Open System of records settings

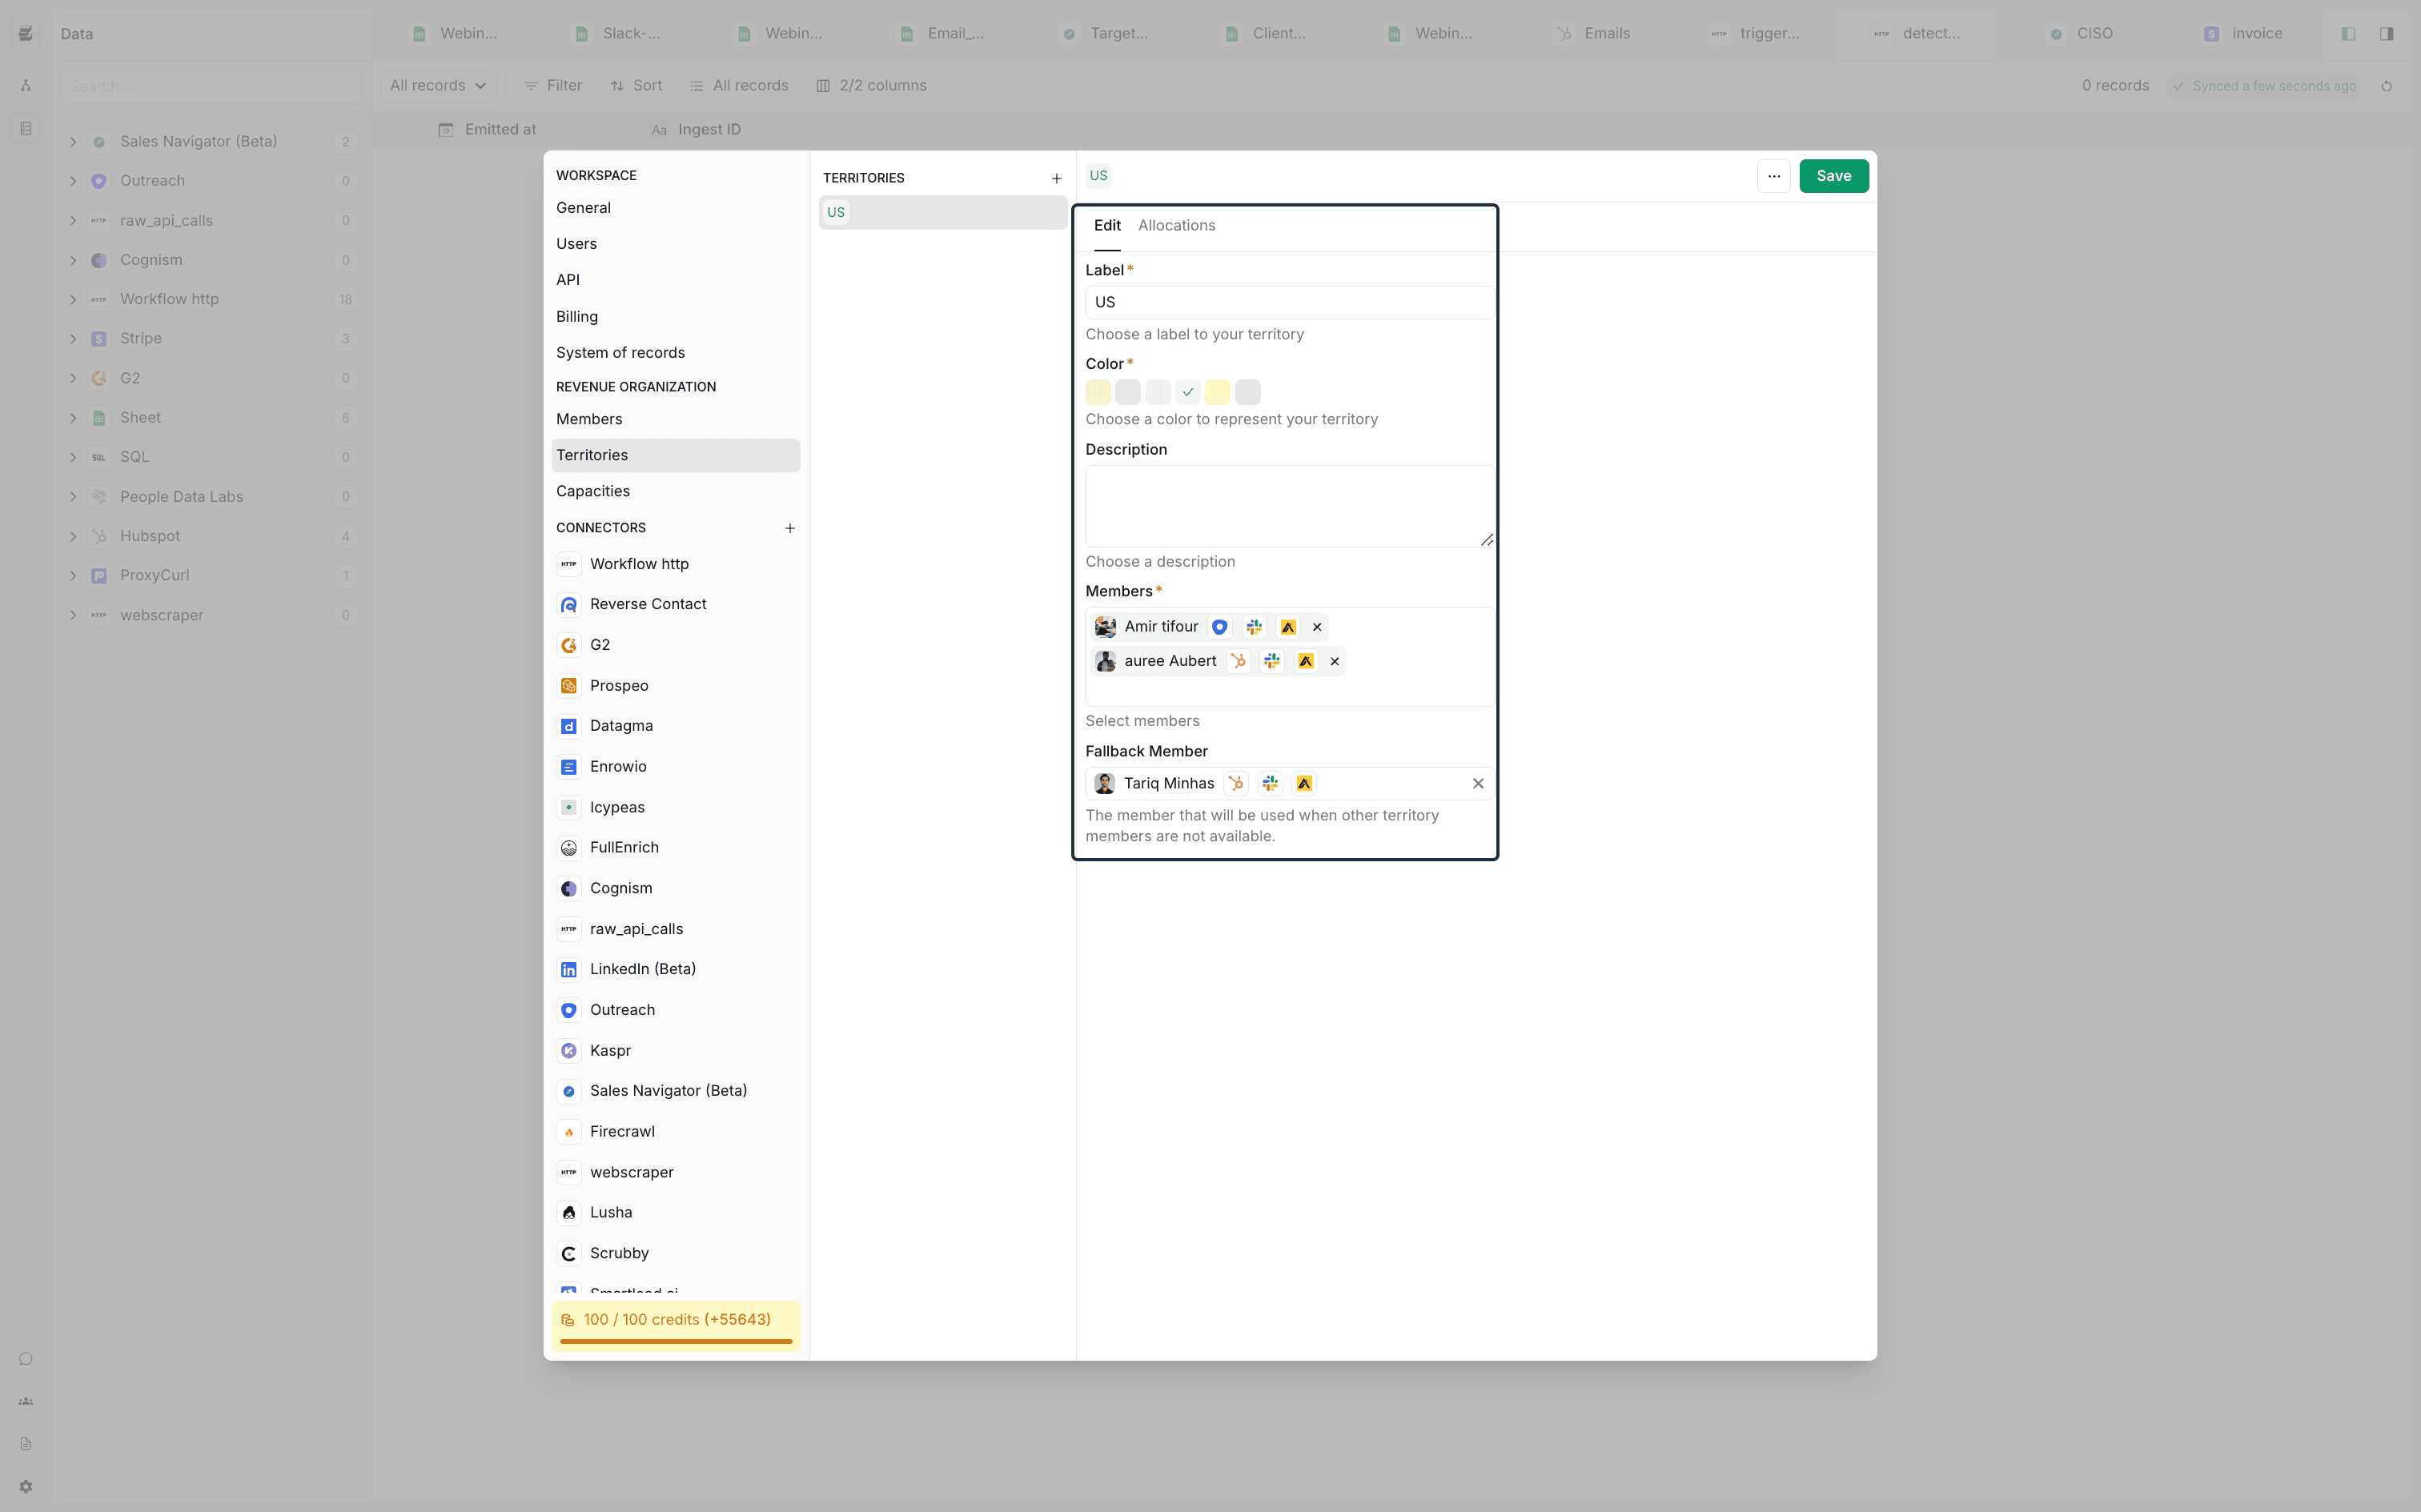pos(676,353)
